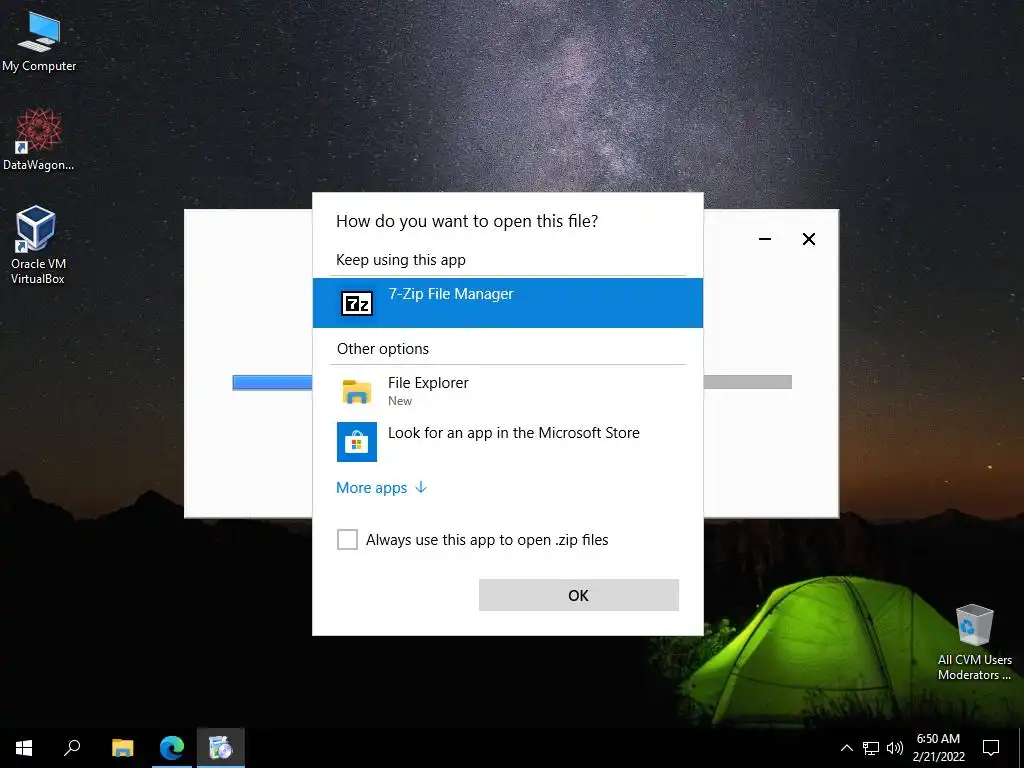
Task: Select the Oracle VM VirtualBox desktop icon
Action: tap(38, 246)
